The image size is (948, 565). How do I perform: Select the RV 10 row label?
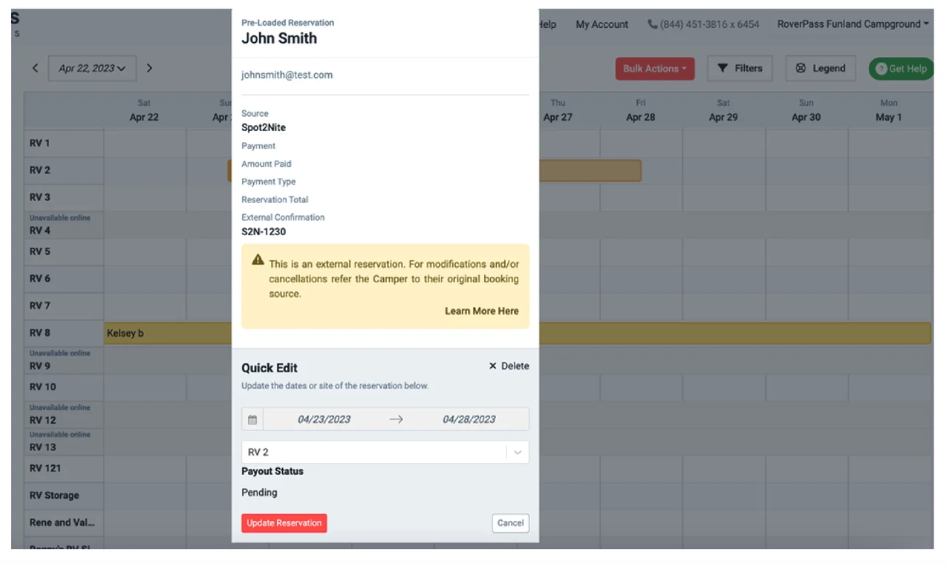pyautogui.click(x=43, y=387)
